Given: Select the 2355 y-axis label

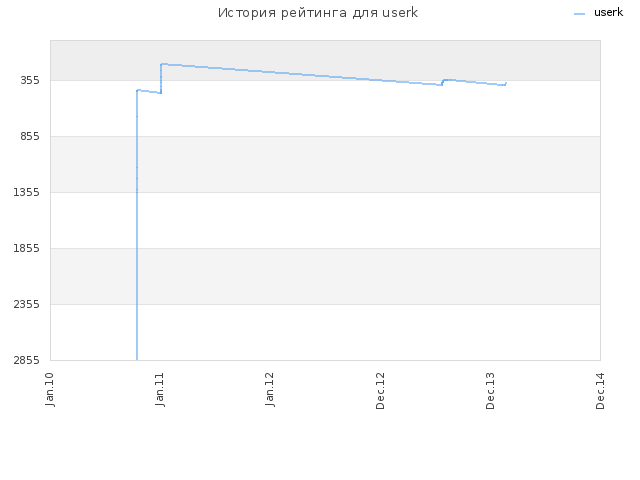Looking at the screenshot, I should point(27,304).
